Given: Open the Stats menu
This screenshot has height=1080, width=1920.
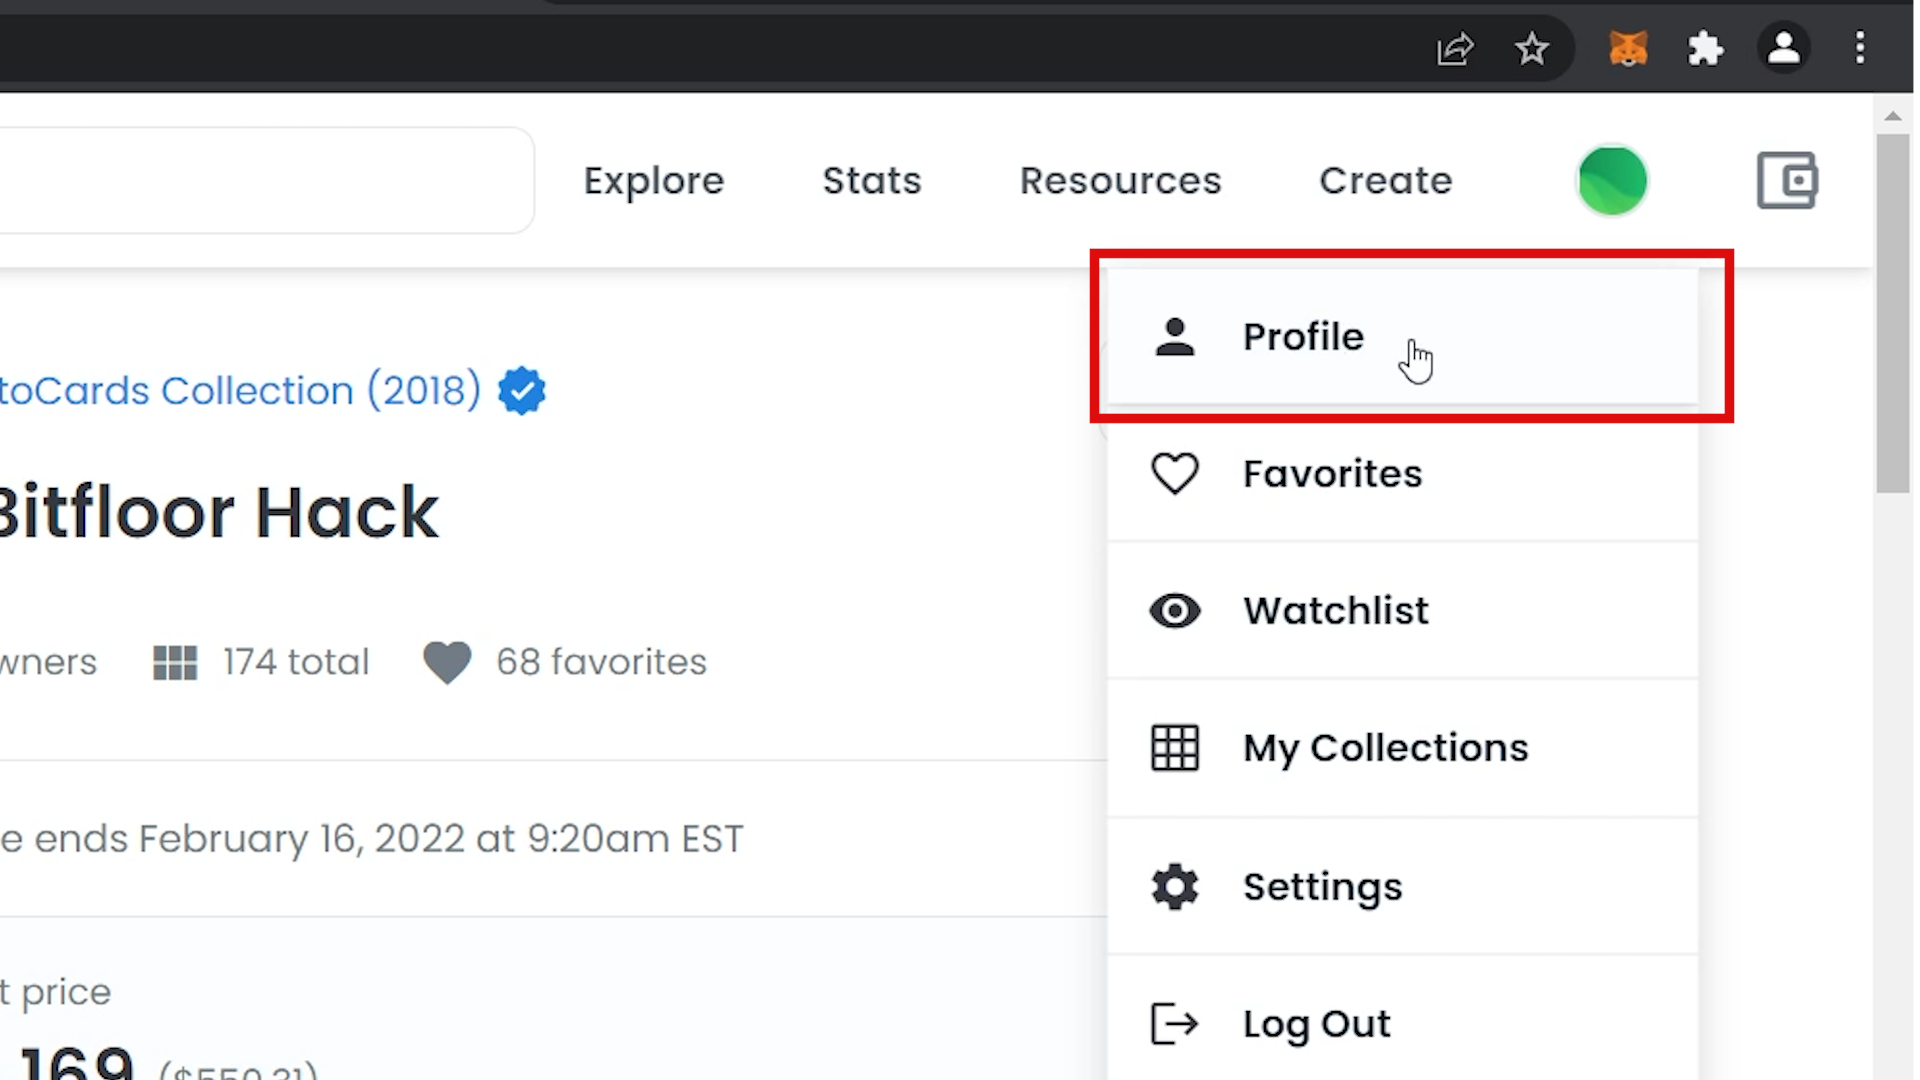Looking at the screenshot, I should coord(871,180).
